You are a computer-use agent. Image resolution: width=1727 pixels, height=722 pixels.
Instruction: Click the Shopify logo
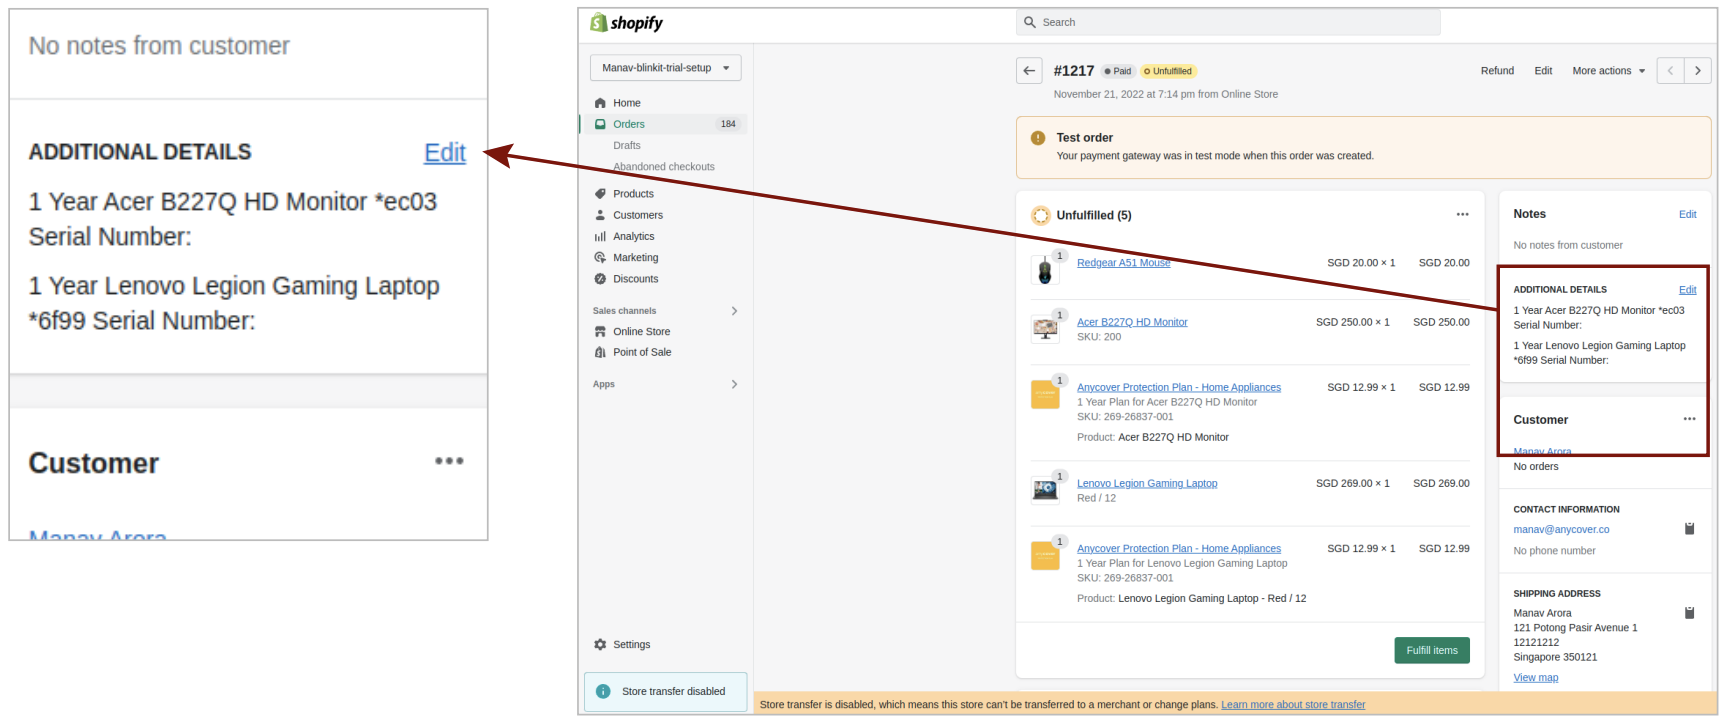[x=626, y=23]
